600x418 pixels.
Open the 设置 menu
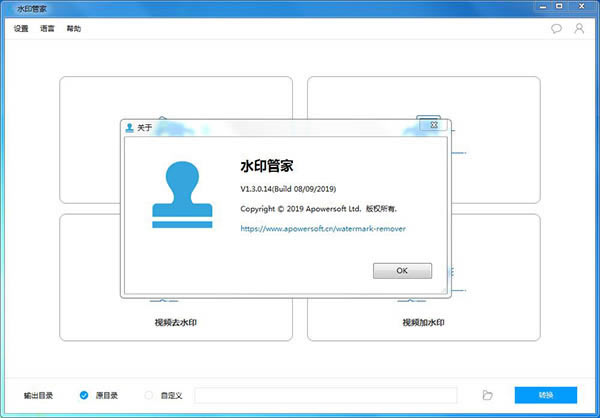[21, 29]
